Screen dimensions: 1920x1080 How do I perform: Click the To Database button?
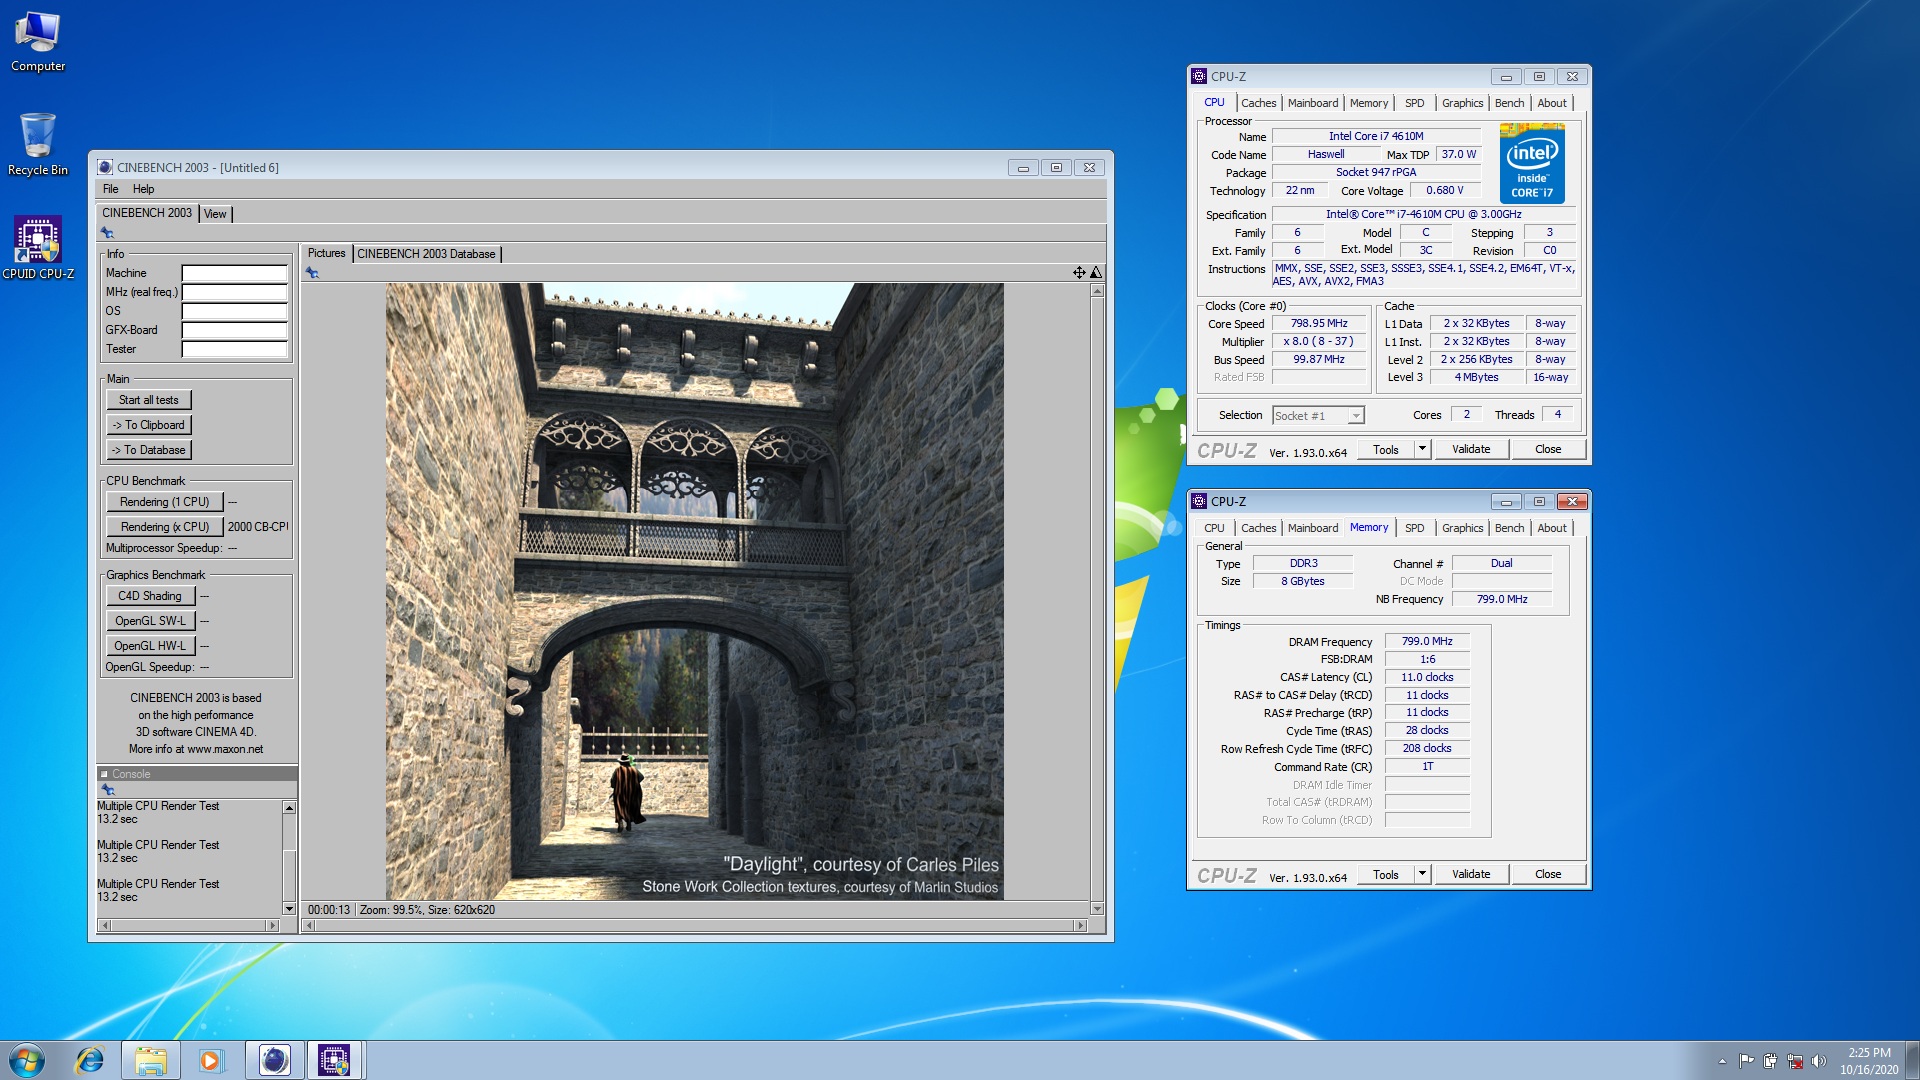148,450
